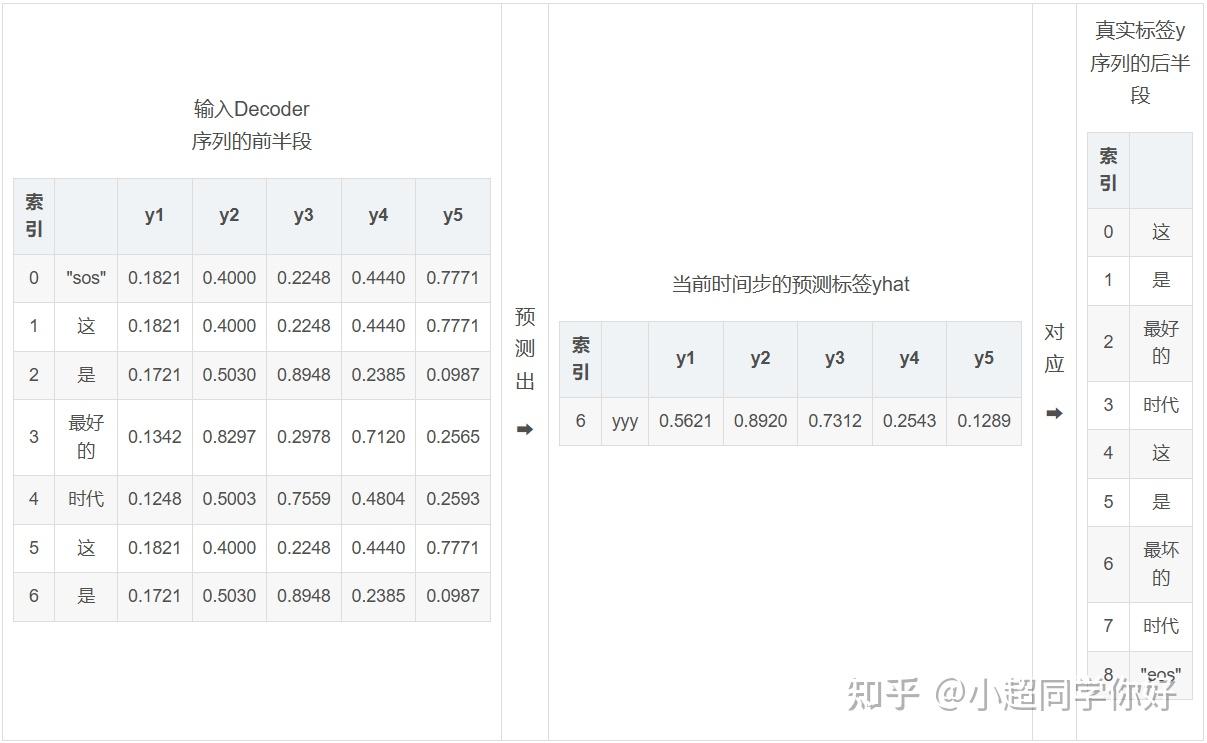Click the 索引 header of the 真实标签 table

(1108, 170)
